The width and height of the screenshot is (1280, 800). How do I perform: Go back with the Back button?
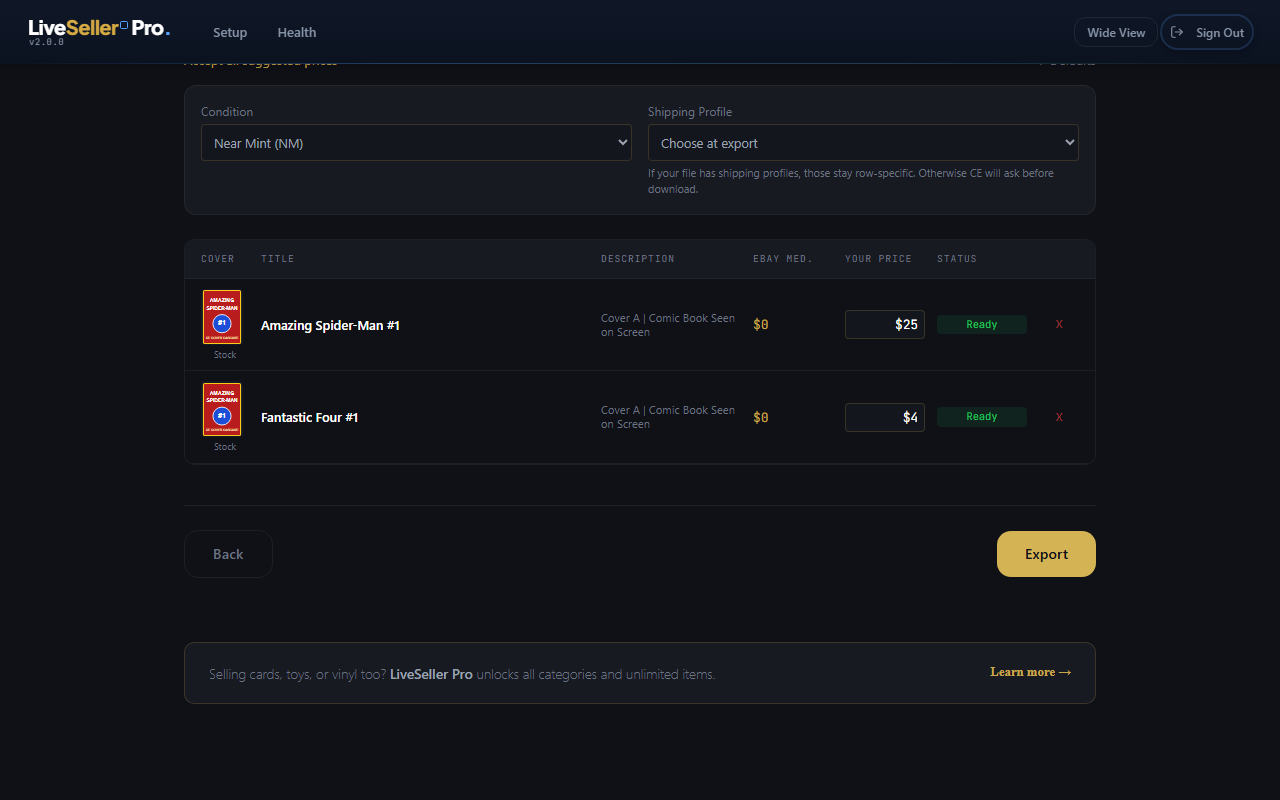click(228, 554)
